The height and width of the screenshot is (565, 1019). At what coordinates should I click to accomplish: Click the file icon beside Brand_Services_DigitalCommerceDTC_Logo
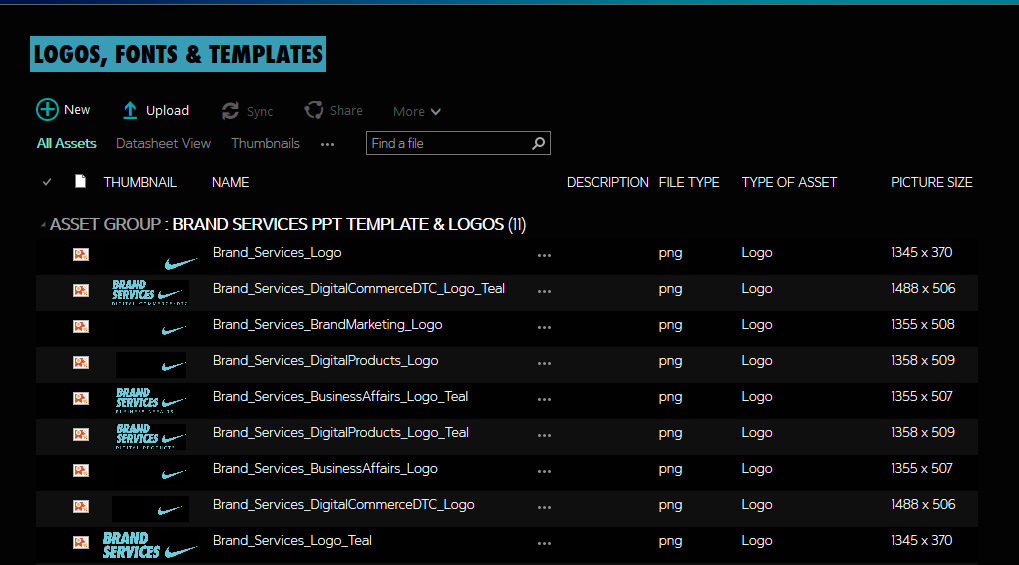tap(81, 506)
